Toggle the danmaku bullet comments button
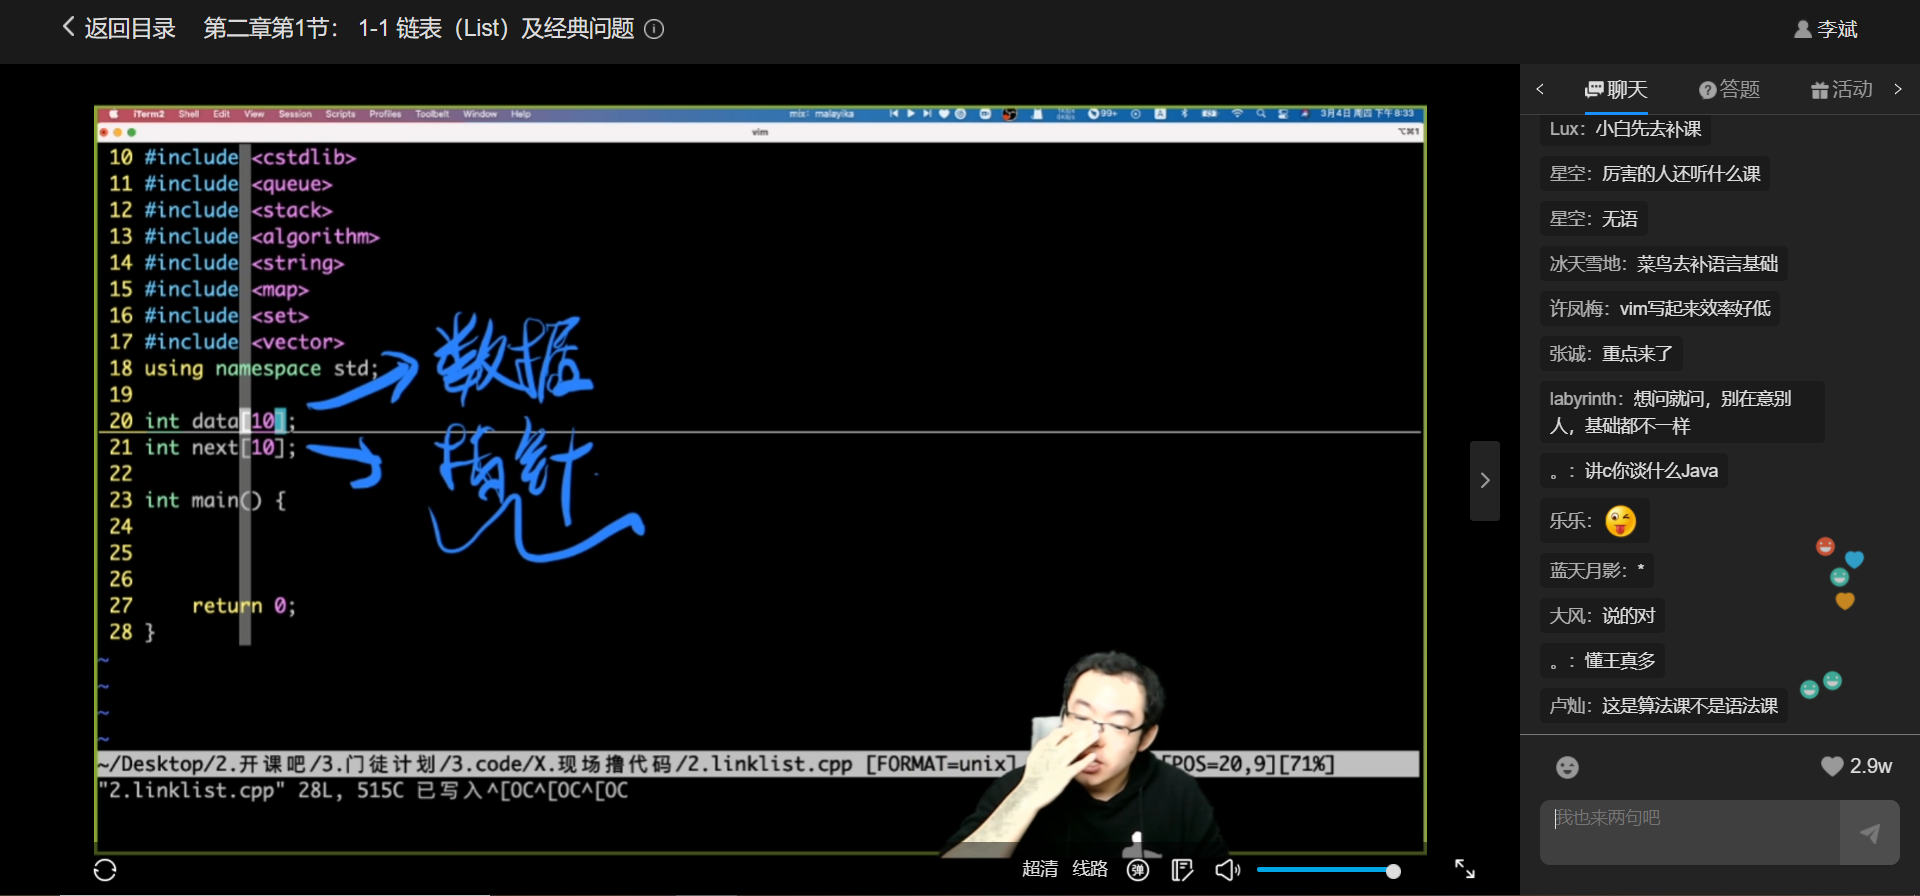1920x896 pixels. pyautogui.click(x=1138, y=870)
